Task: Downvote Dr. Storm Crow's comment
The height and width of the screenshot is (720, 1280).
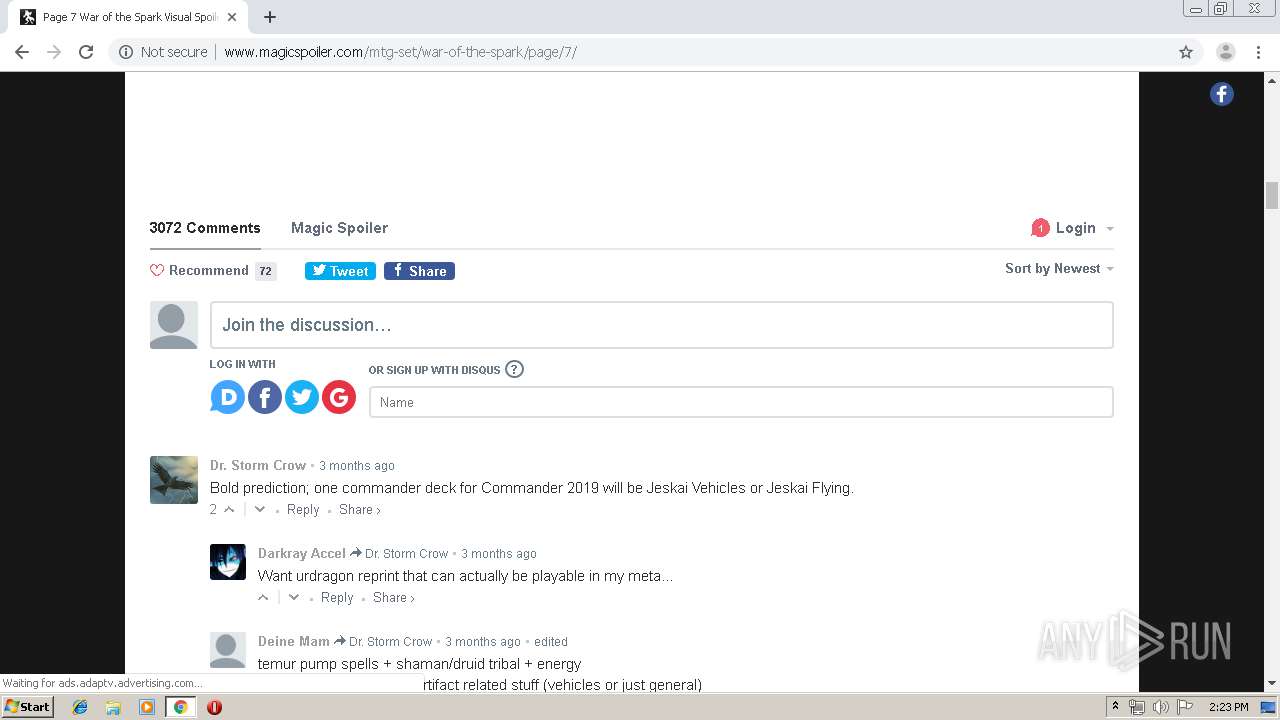Action: [x=260, y=509]
